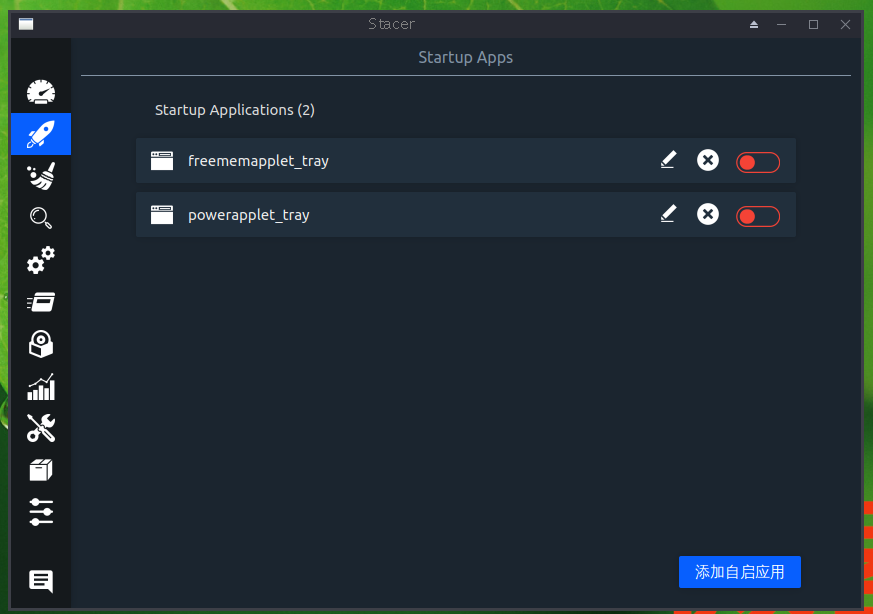Screen dimensions: 873x614
Task: Enable the freememapplet_tray startup toggle
Action: click(x=757, y=162)
